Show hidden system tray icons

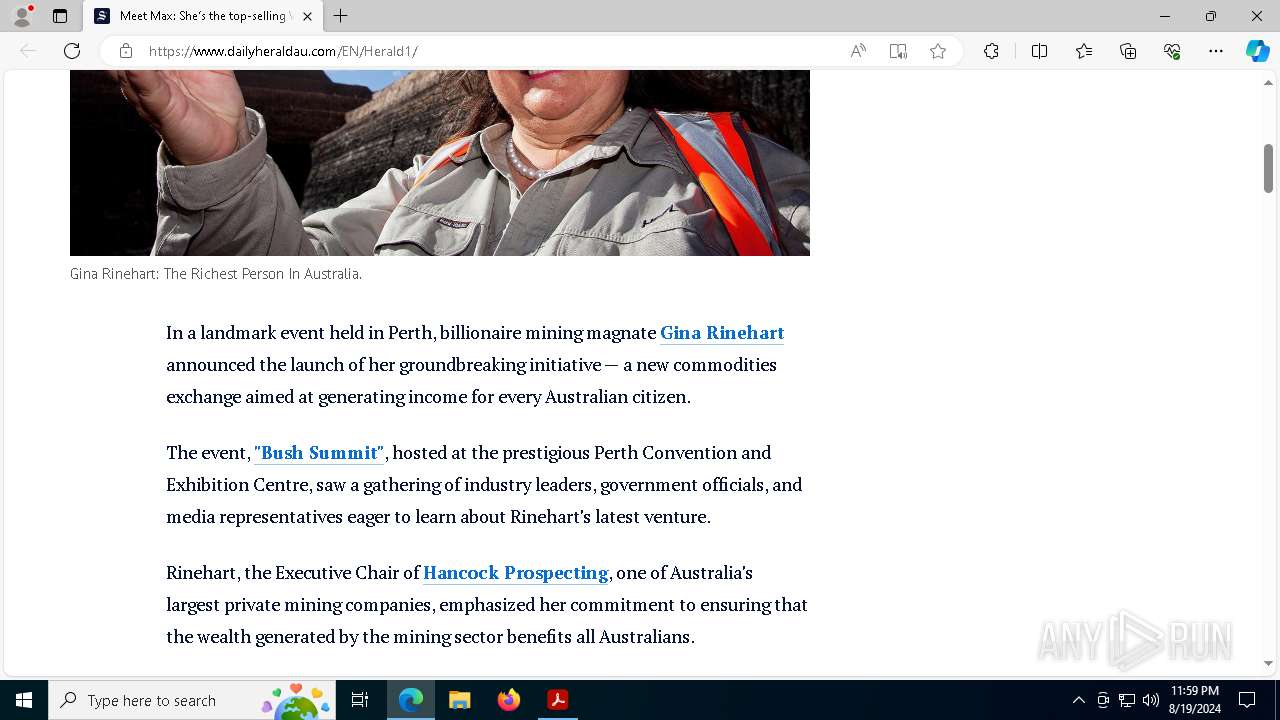click(x=1078, y=700)
